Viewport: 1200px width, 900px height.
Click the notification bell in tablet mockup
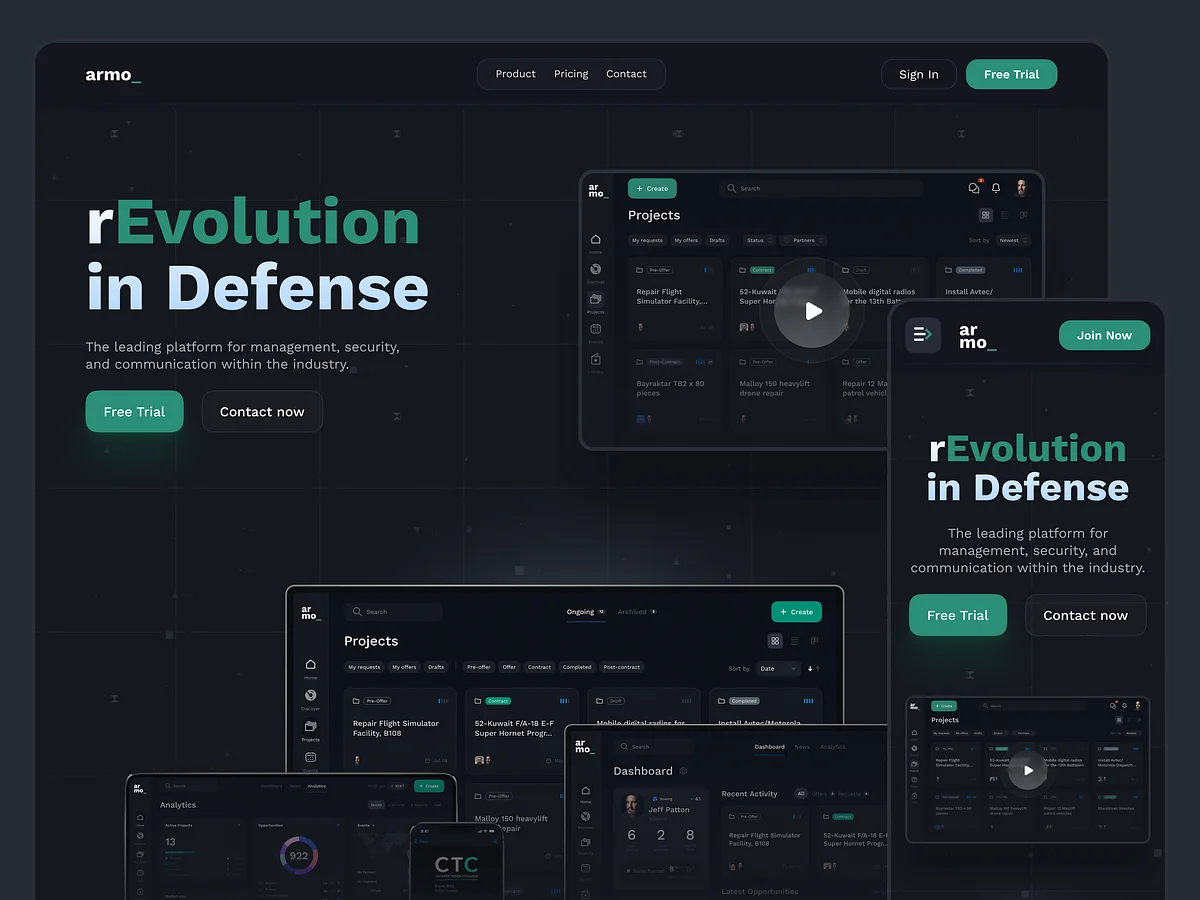point(996,188)
